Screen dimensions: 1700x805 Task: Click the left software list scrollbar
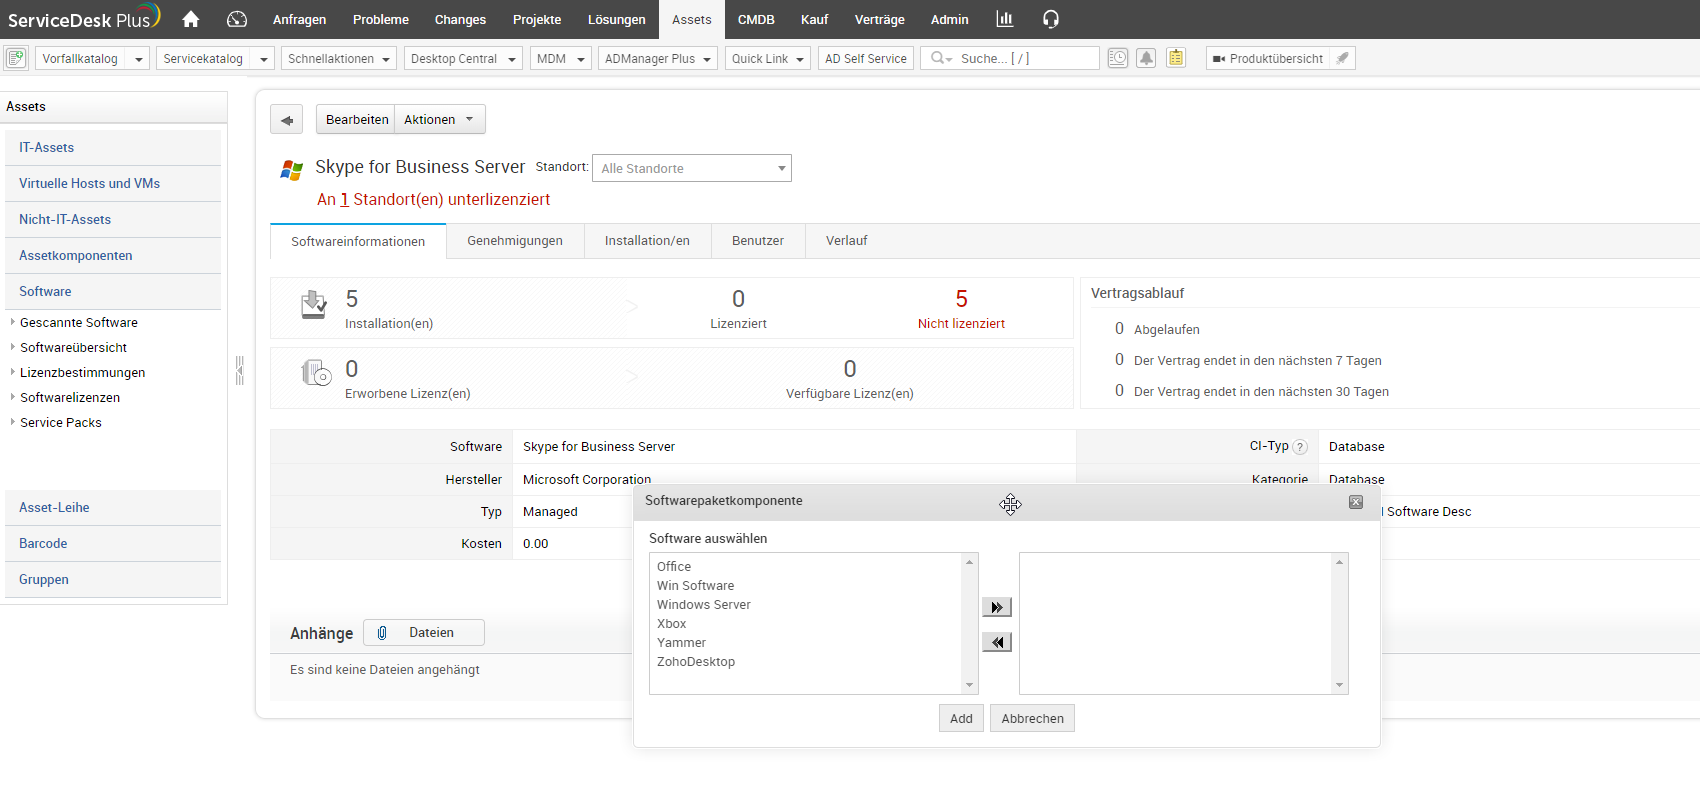coord(969,623)
